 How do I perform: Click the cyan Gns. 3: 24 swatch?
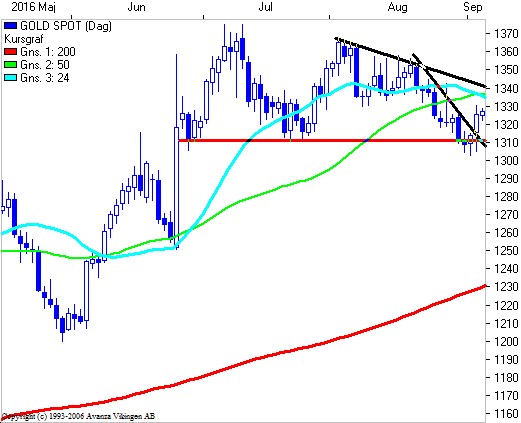[x=10, y=78]
